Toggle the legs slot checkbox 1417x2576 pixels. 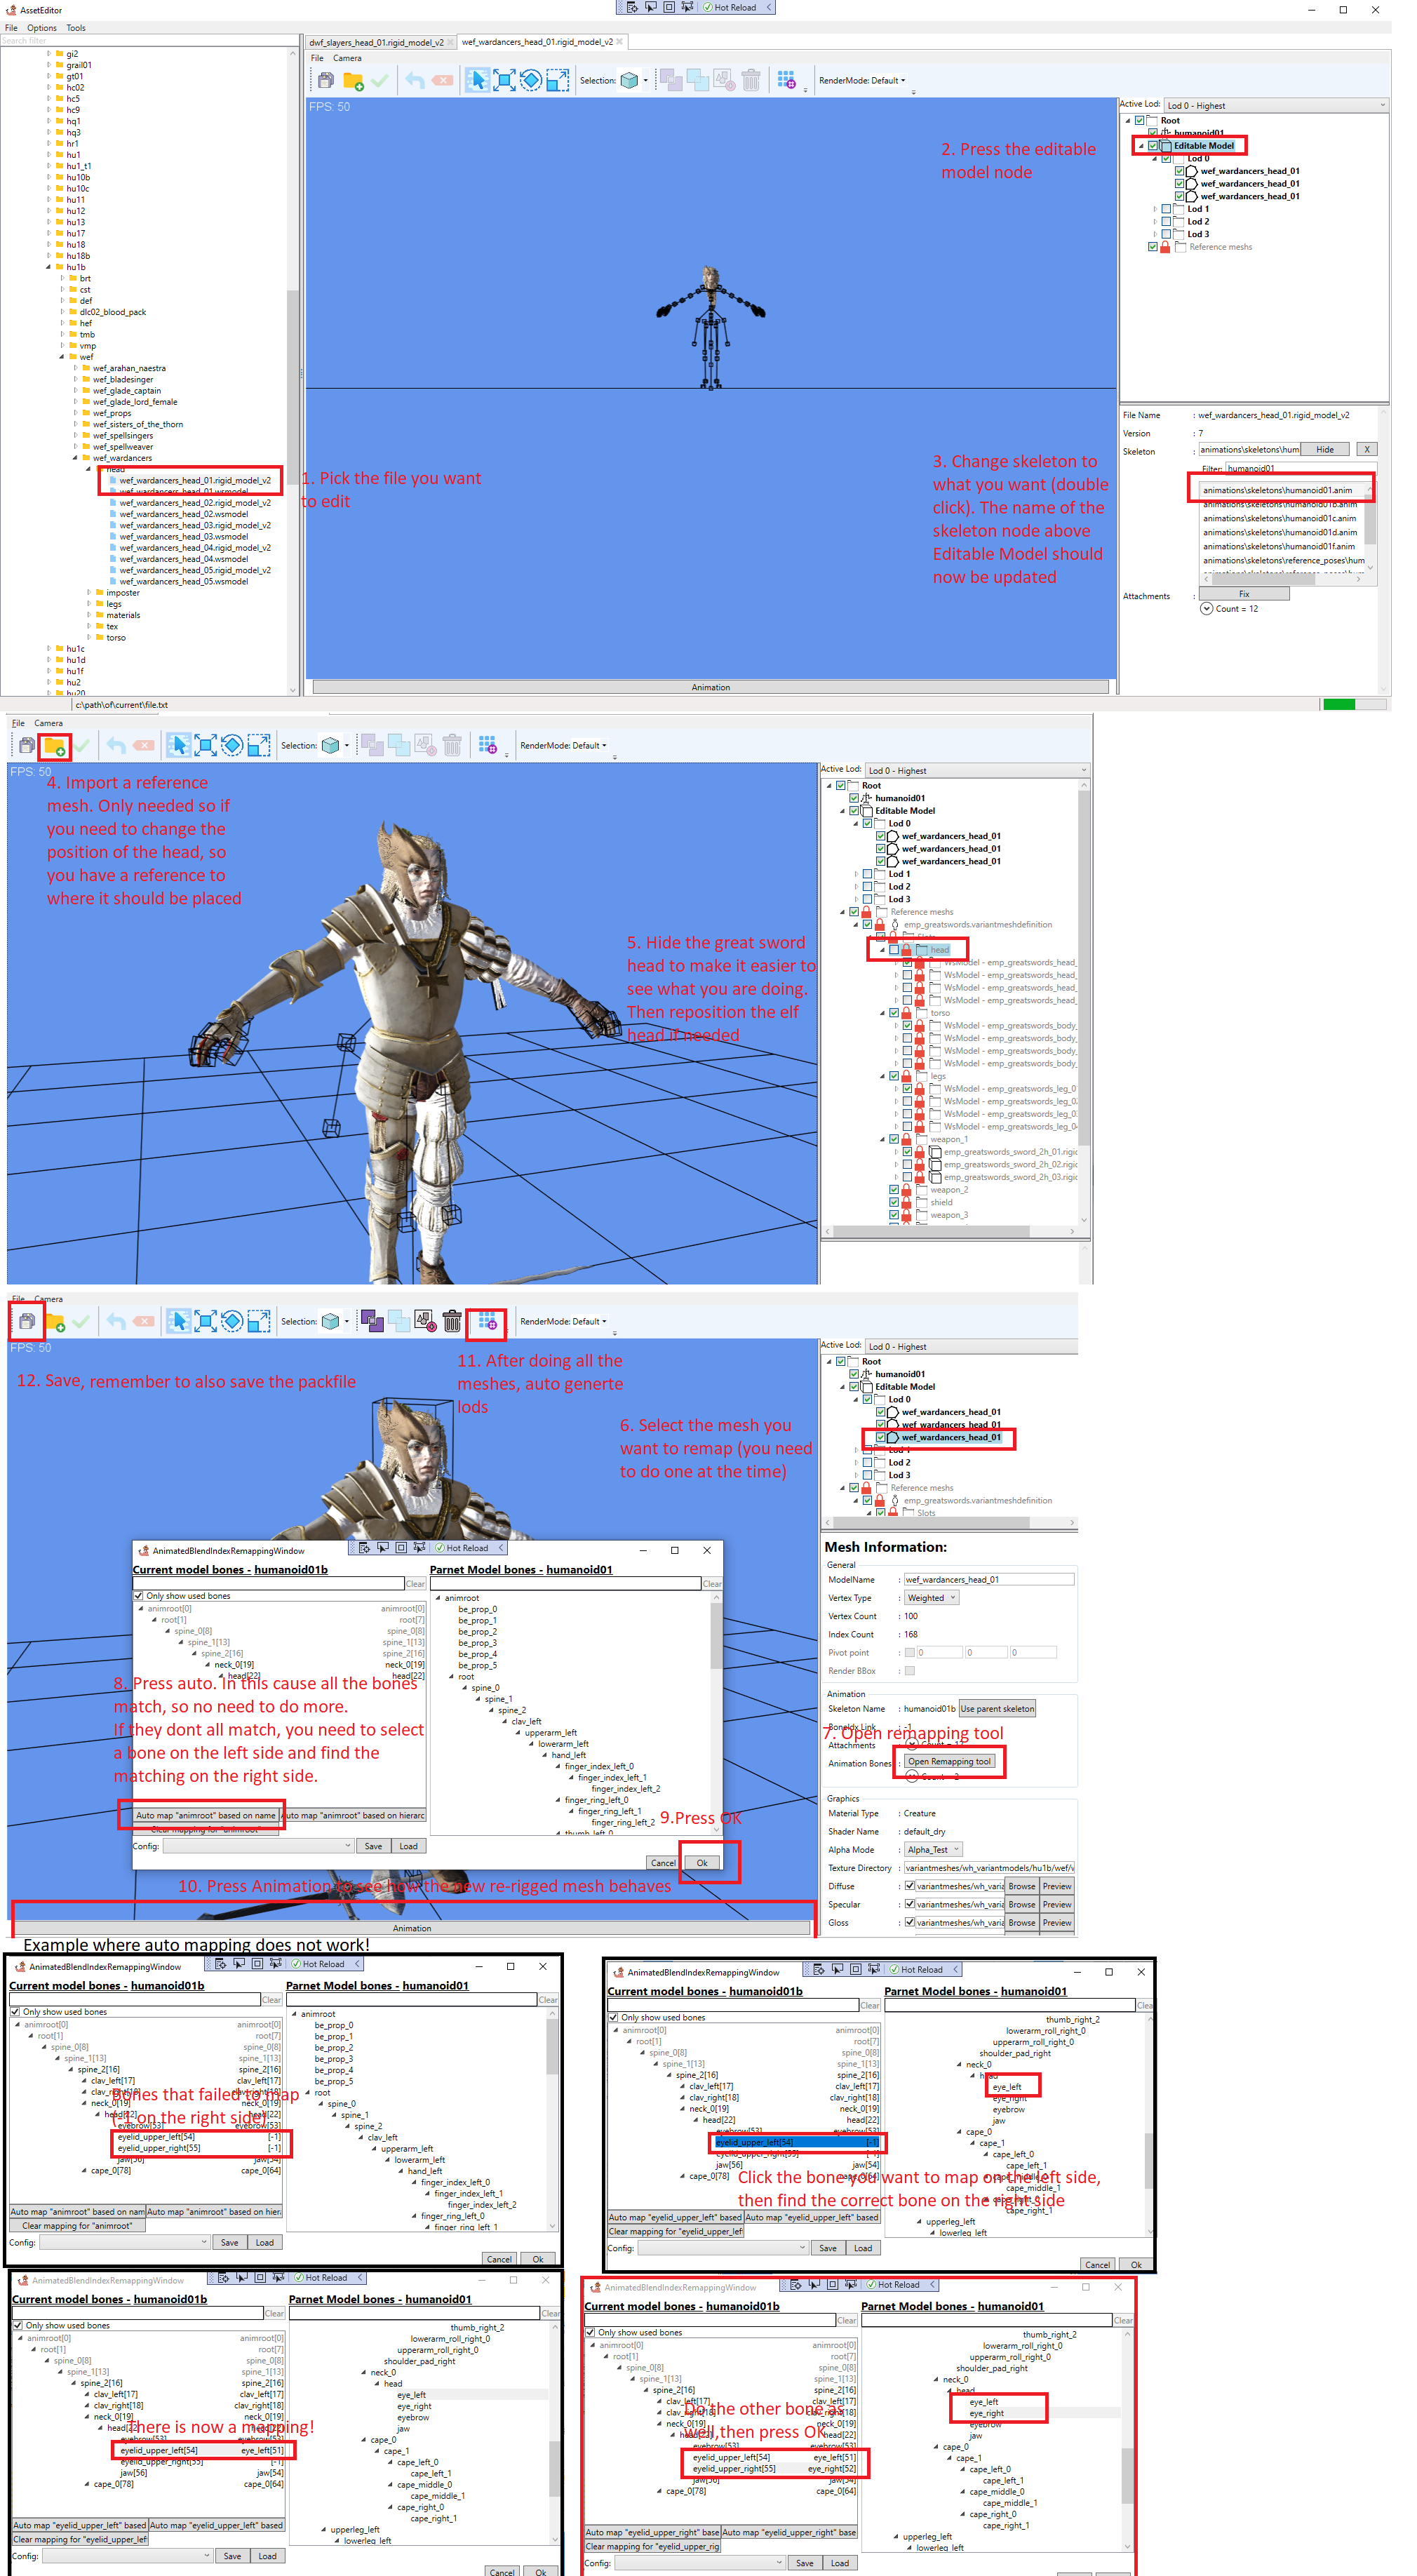click(x=894, y=1076)
